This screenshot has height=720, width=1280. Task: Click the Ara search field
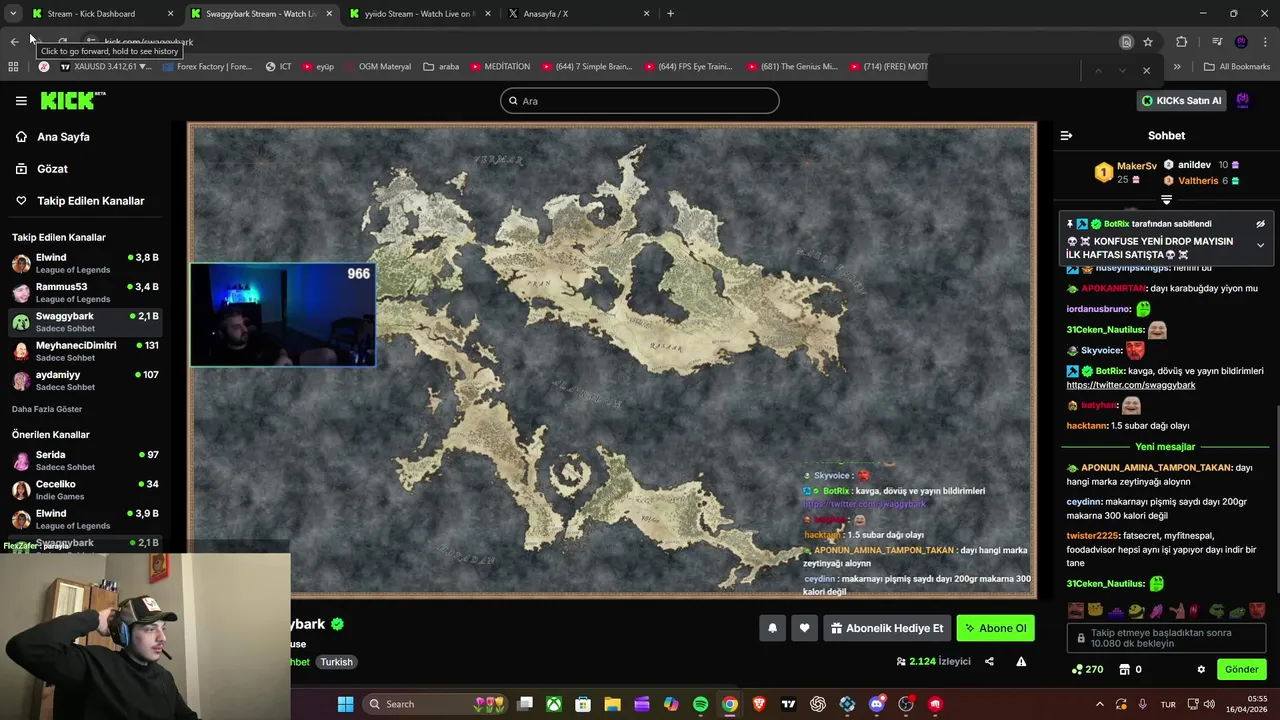tap(640, 101)
